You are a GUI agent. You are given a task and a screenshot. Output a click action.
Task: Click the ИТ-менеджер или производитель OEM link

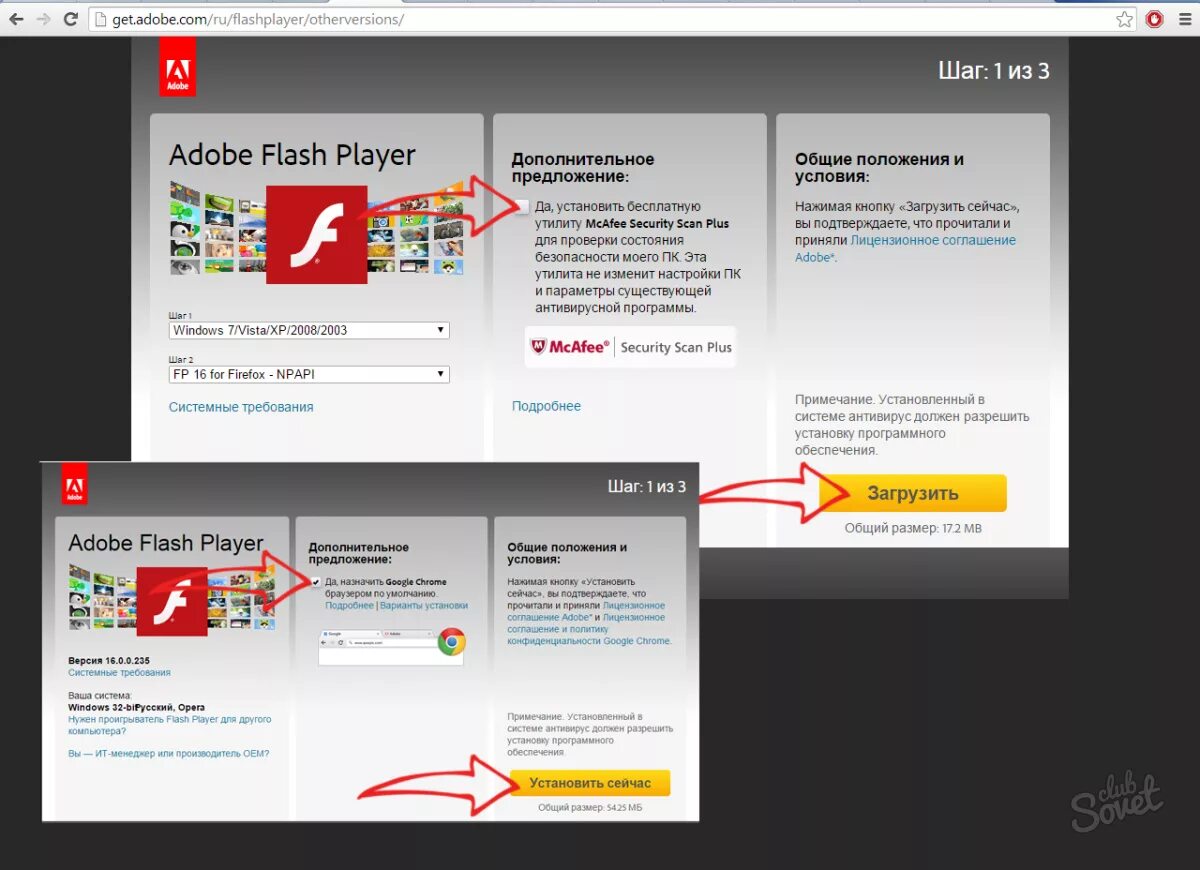(x=168, y=753)
